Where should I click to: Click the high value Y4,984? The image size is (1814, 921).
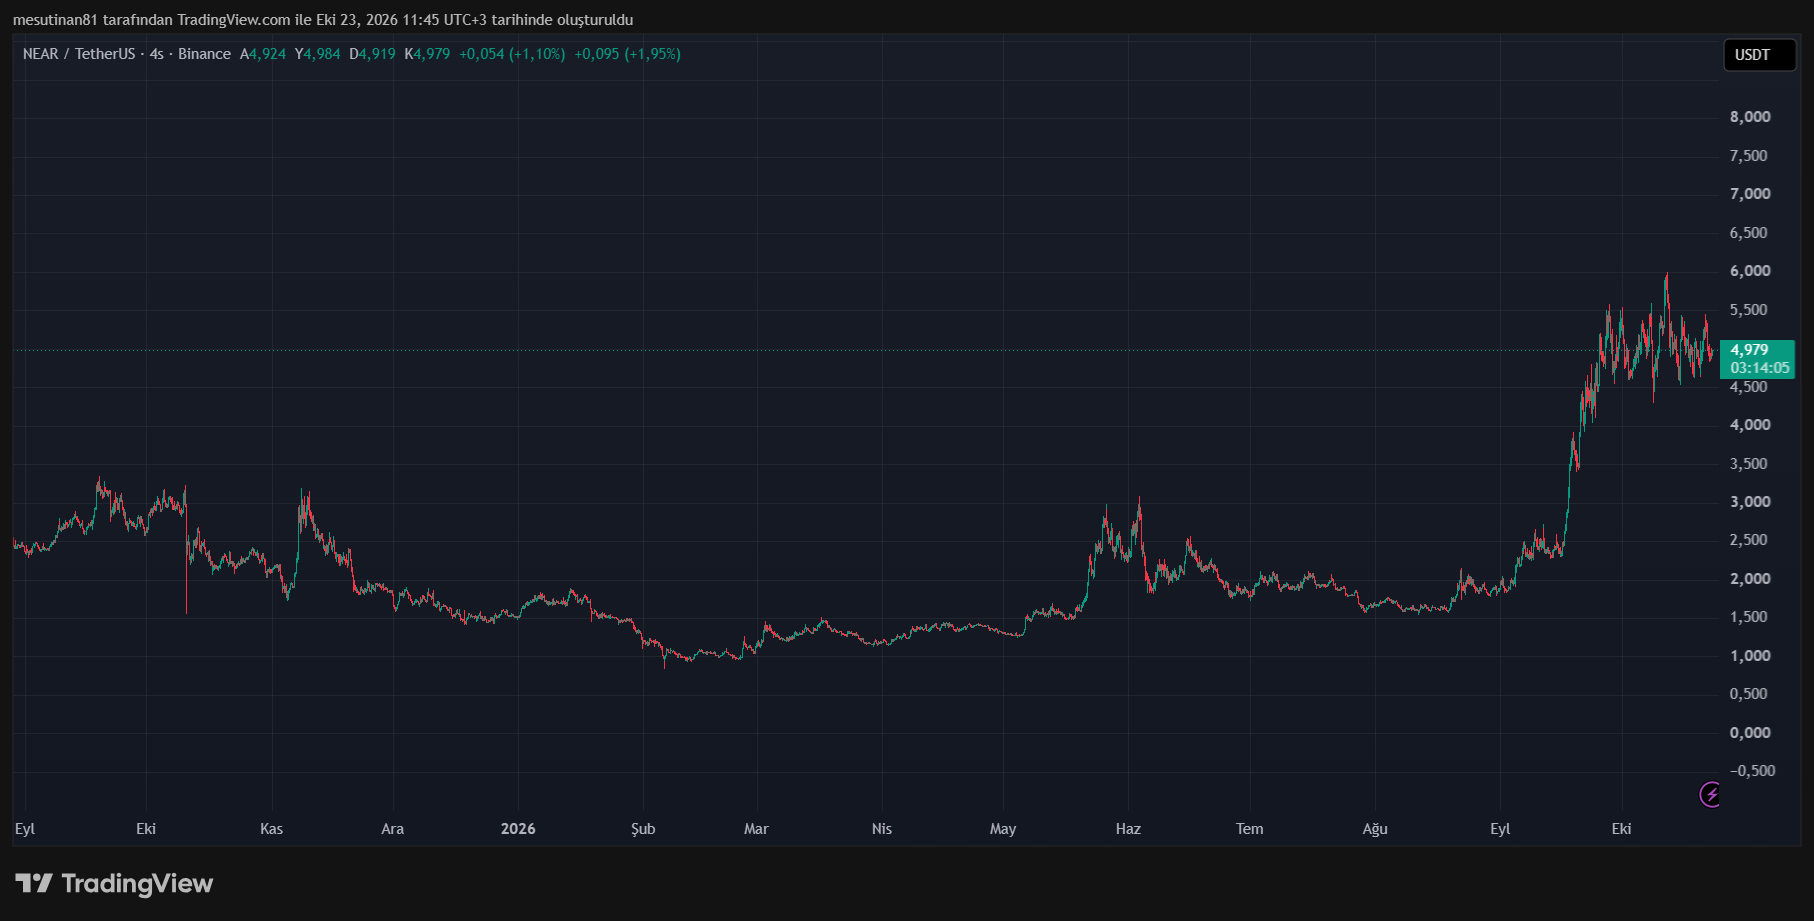[x=317, y=54]
